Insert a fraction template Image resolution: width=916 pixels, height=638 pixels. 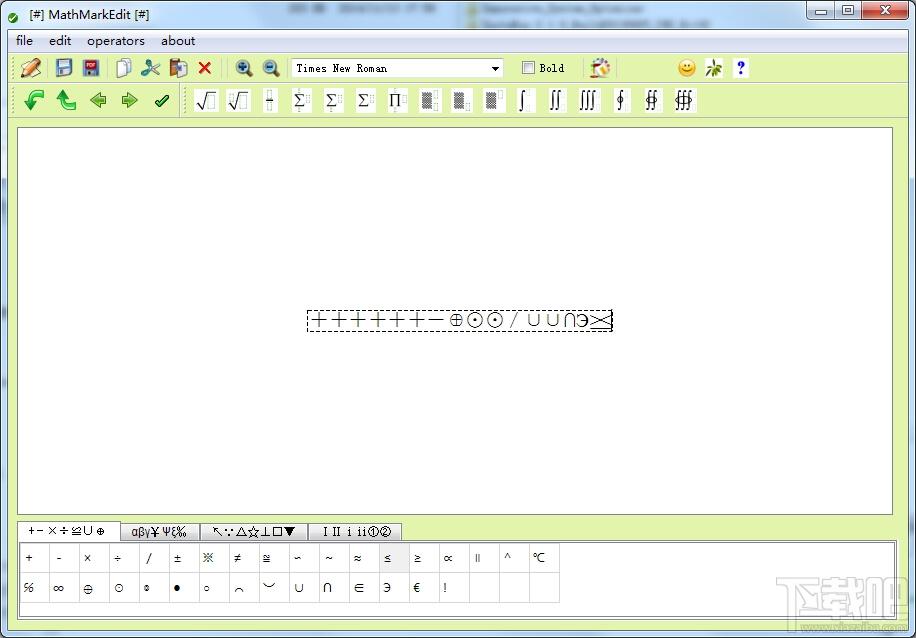pos(269,100)
